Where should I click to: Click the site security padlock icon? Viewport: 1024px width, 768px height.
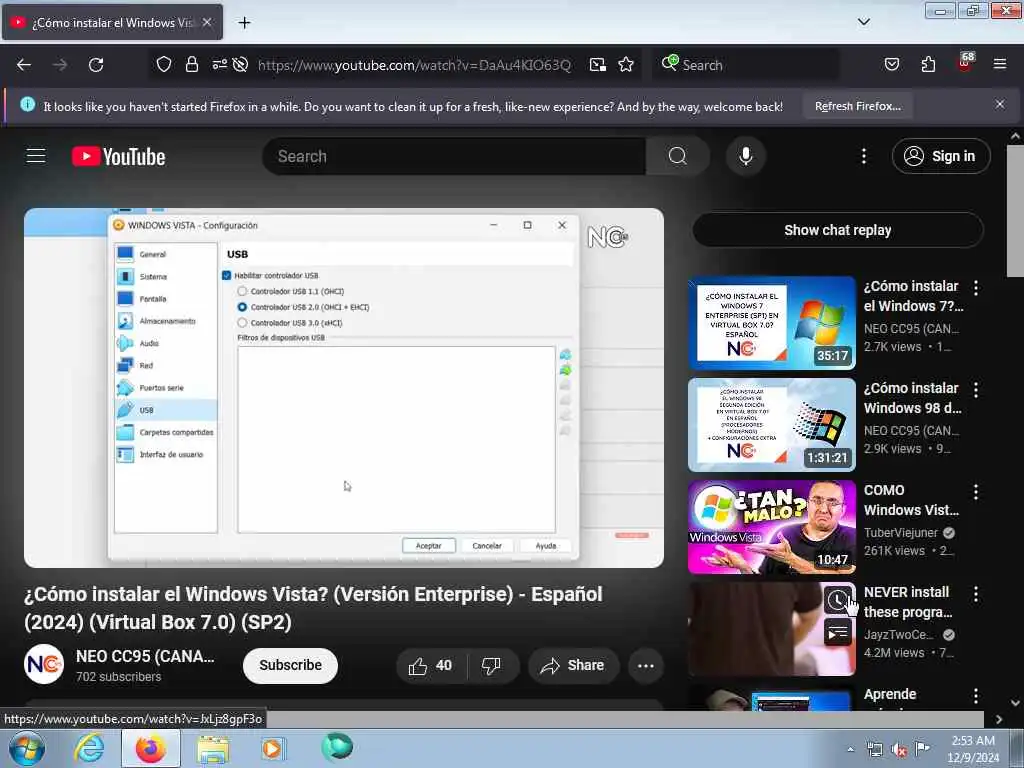click(x=191, y=64)
